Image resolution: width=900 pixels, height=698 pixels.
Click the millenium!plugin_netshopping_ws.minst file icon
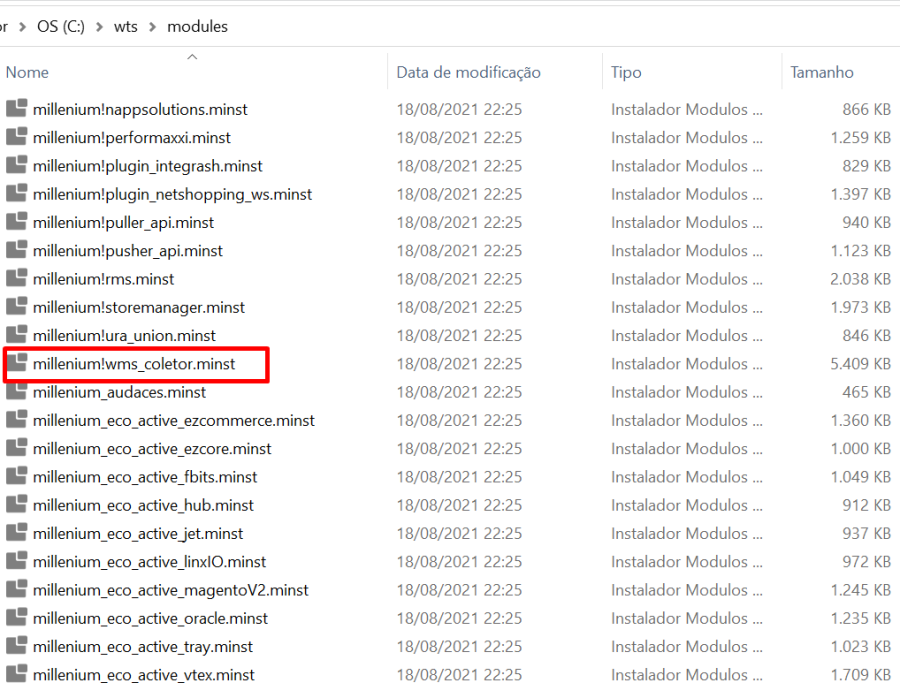point(16,193)
